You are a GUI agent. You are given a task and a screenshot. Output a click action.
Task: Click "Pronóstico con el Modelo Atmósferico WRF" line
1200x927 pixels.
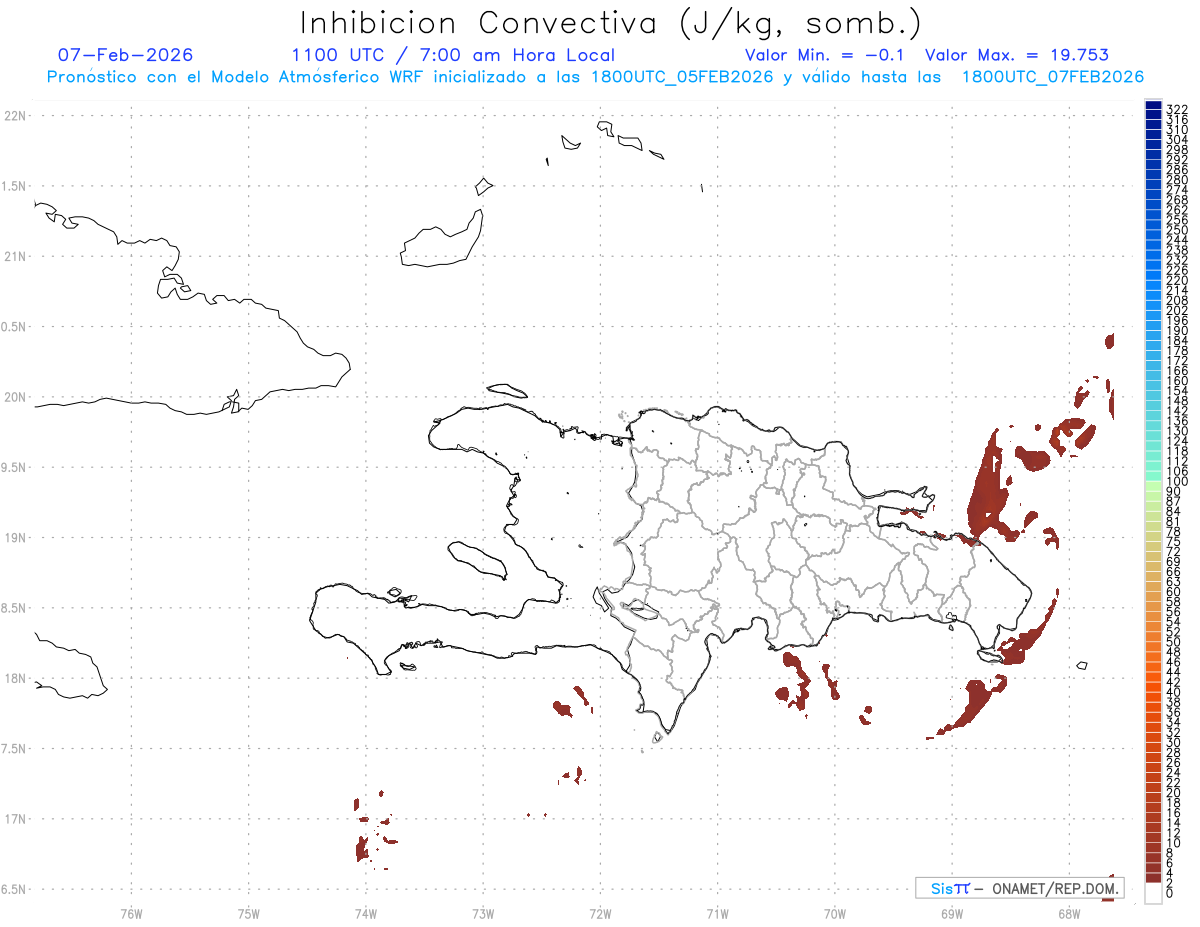(x=595, y=77)
